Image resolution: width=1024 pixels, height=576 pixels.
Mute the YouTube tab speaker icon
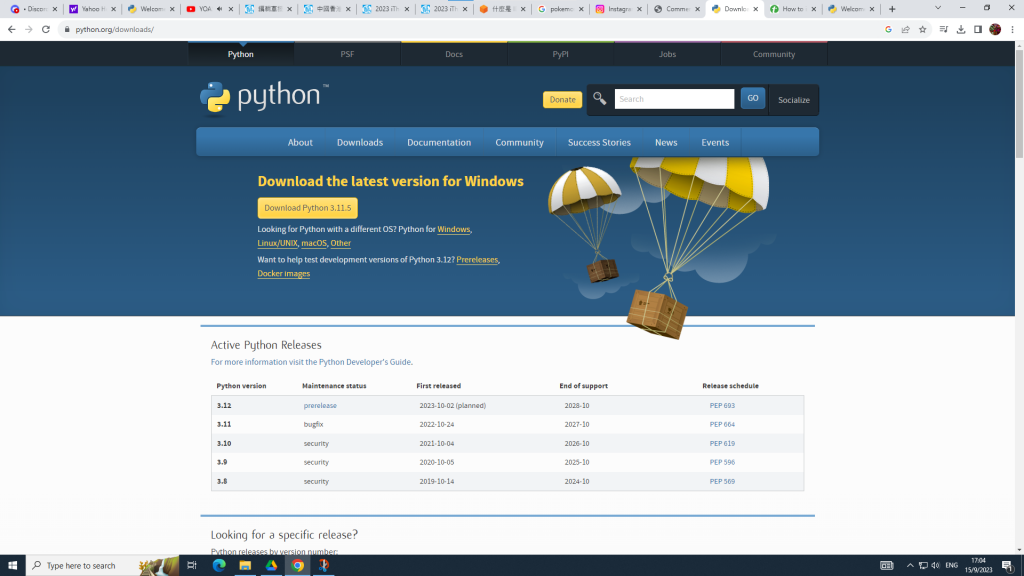point(219,9)
